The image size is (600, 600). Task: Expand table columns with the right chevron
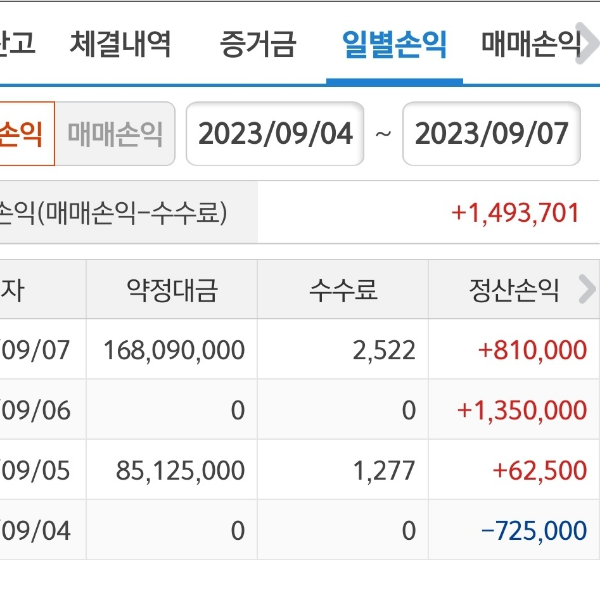[587, 290]
